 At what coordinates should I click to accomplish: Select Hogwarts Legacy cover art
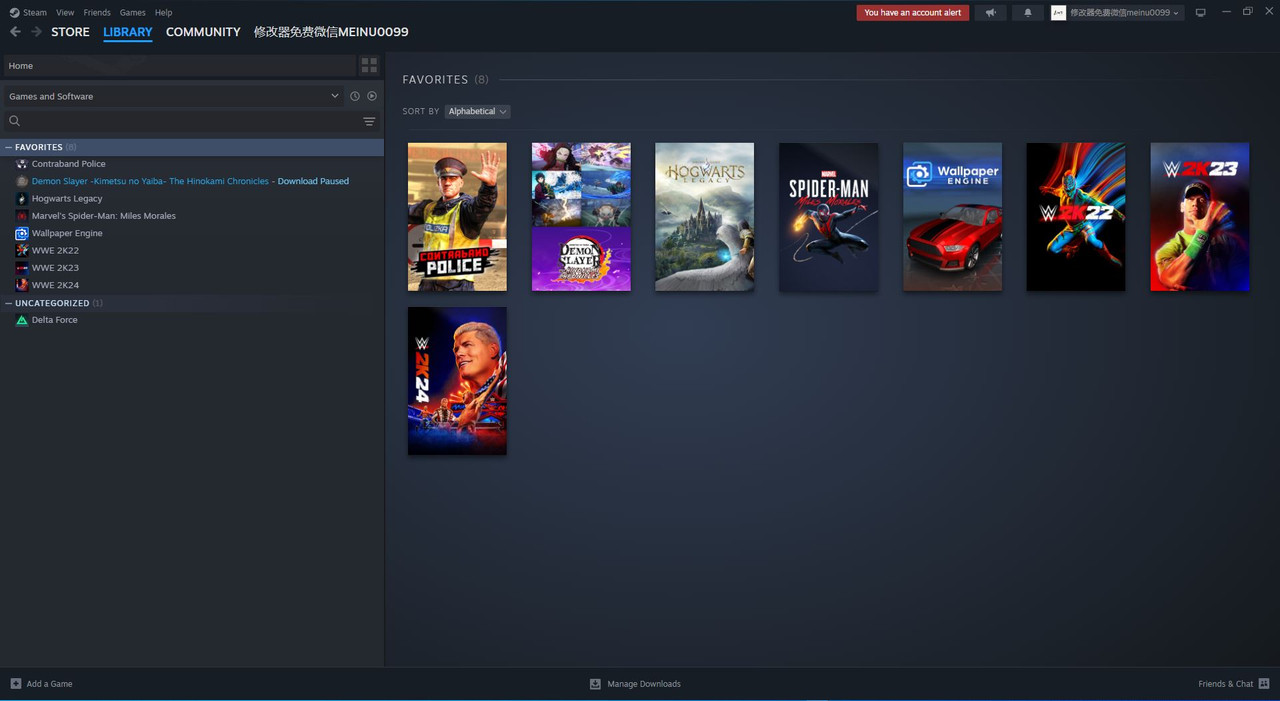[705, 217]
